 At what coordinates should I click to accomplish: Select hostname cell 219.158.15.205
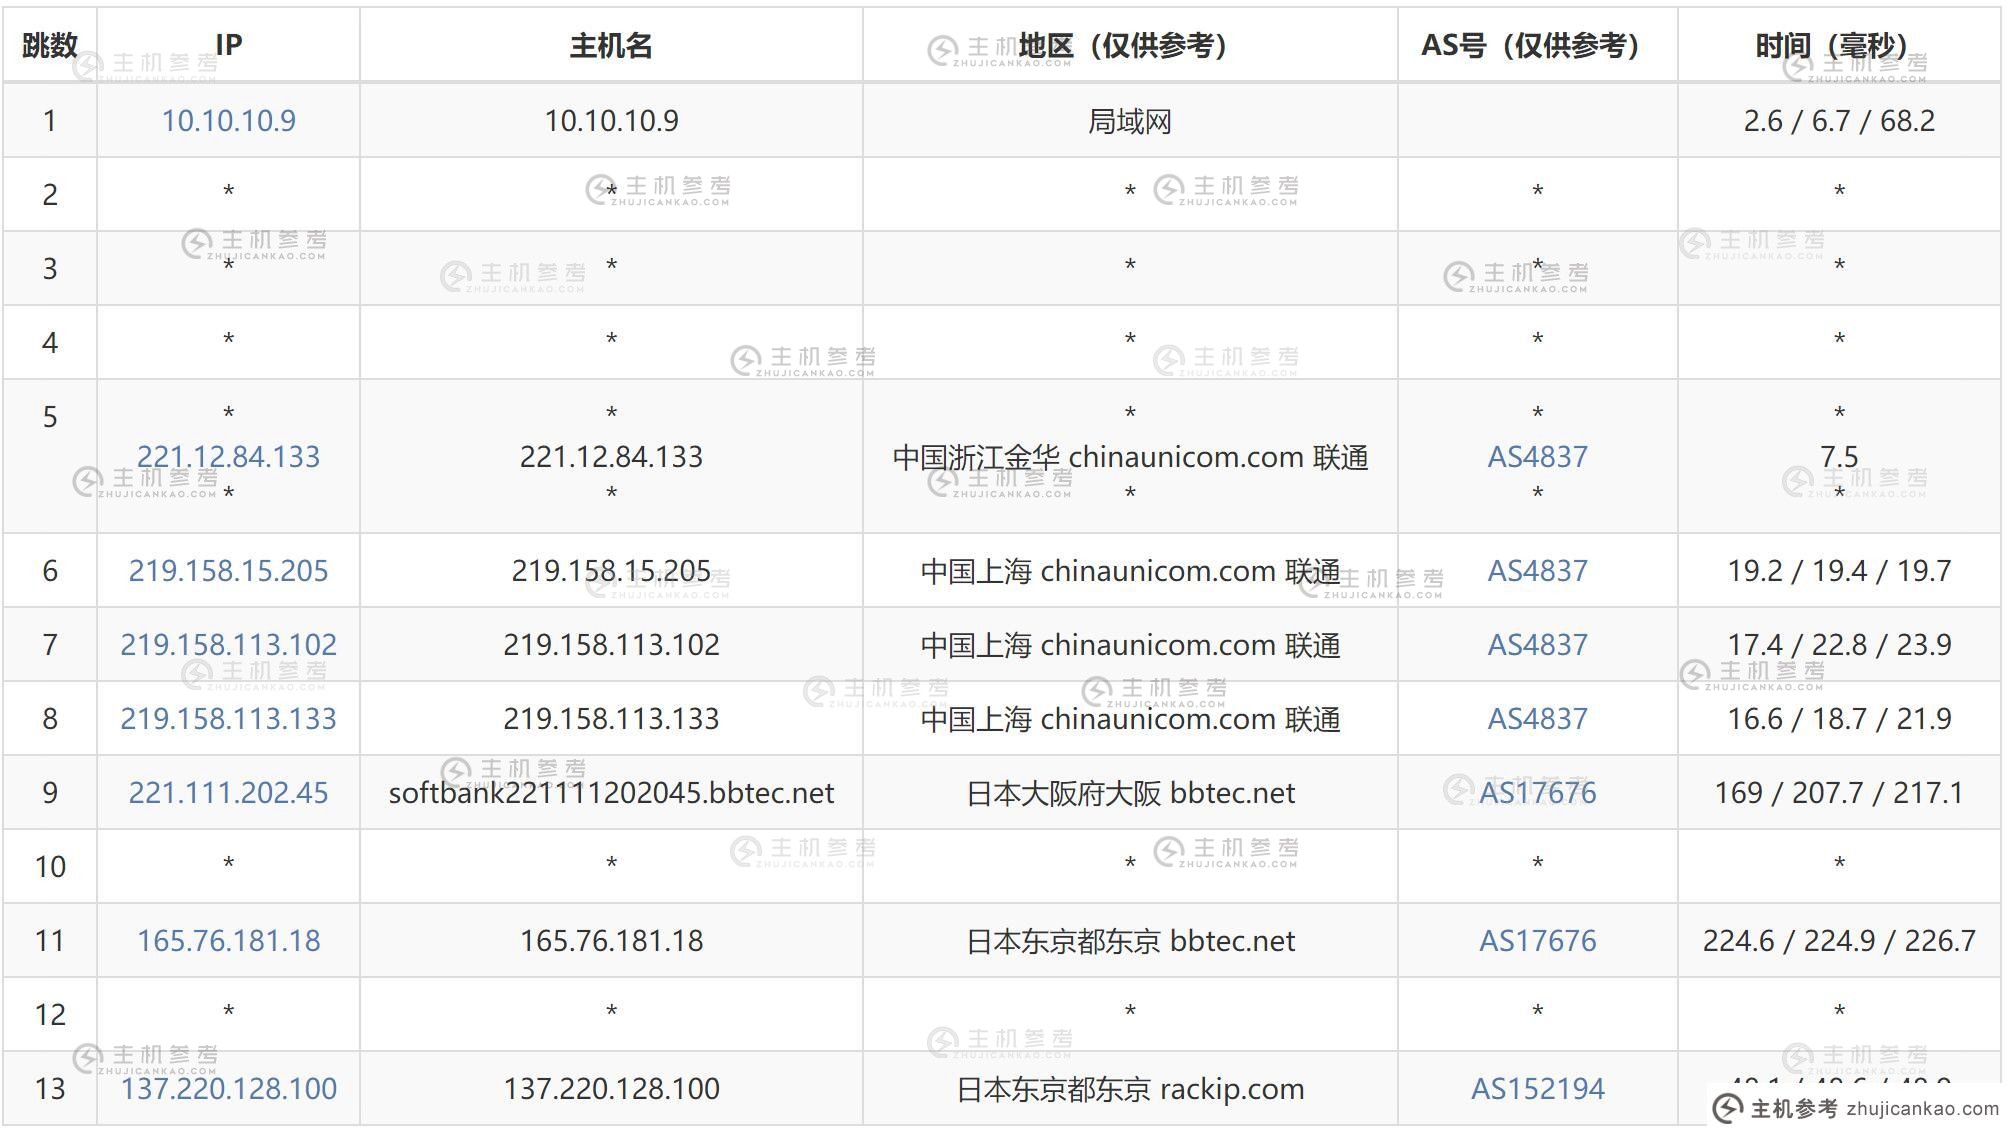coord(611,571)
